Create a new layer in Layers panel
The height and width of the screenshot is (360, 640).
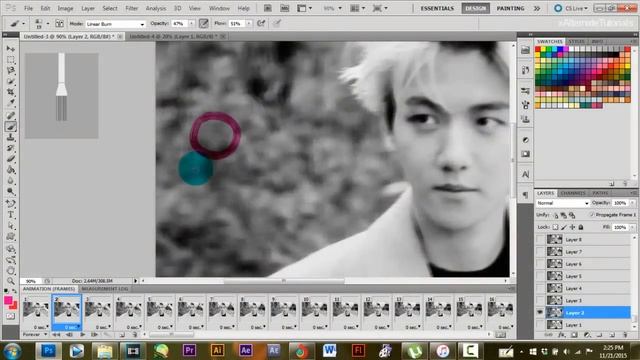pyautogui.click(x=612, y=335)
